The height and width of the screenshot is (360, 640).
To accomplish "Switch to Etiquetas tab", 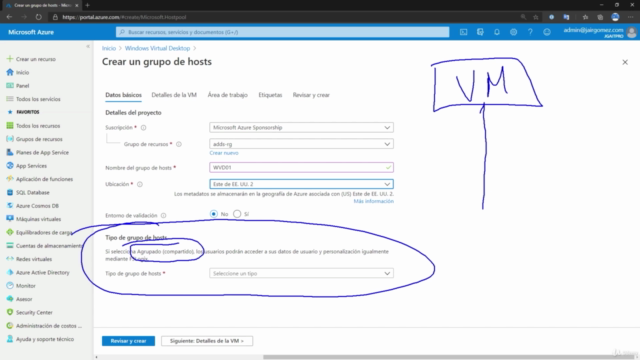I will [x=270, y=95].
